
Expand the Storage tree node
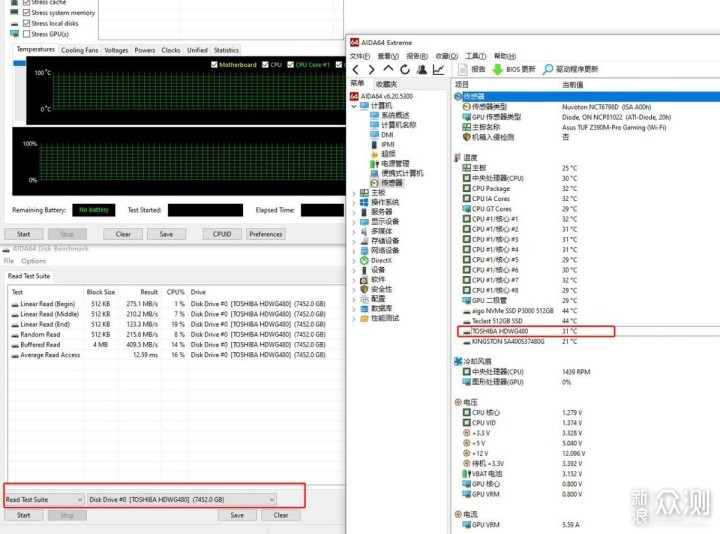click(x=354, y=241)
